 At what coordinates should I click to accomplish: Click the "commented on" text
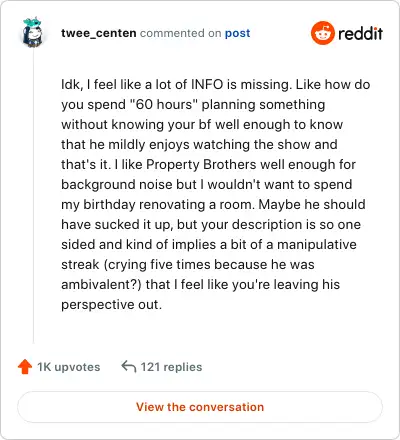point(180,33)
